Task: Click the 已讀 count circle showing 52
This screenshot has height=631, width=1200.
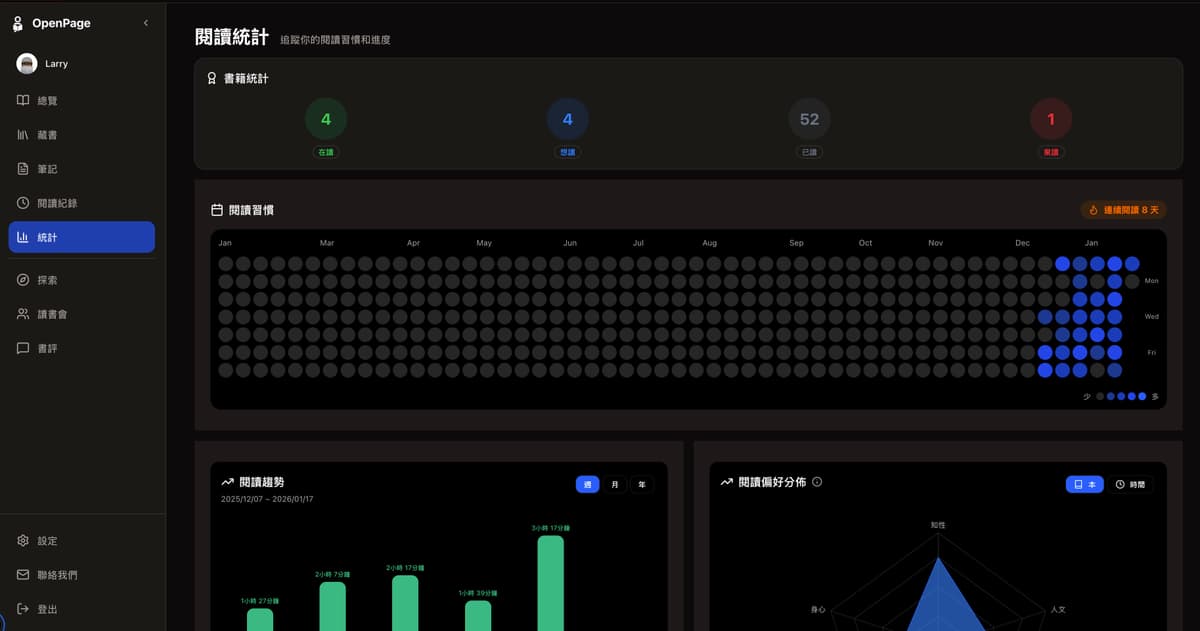Action: tap(809, 119)
